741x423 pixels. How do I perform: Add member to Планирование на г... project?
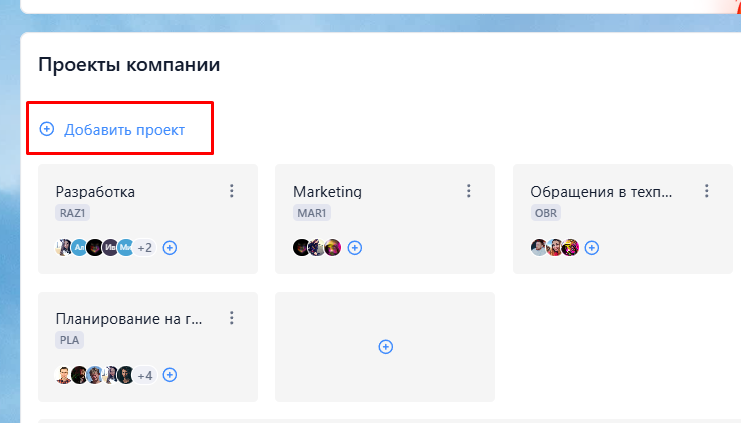(170, 375)
